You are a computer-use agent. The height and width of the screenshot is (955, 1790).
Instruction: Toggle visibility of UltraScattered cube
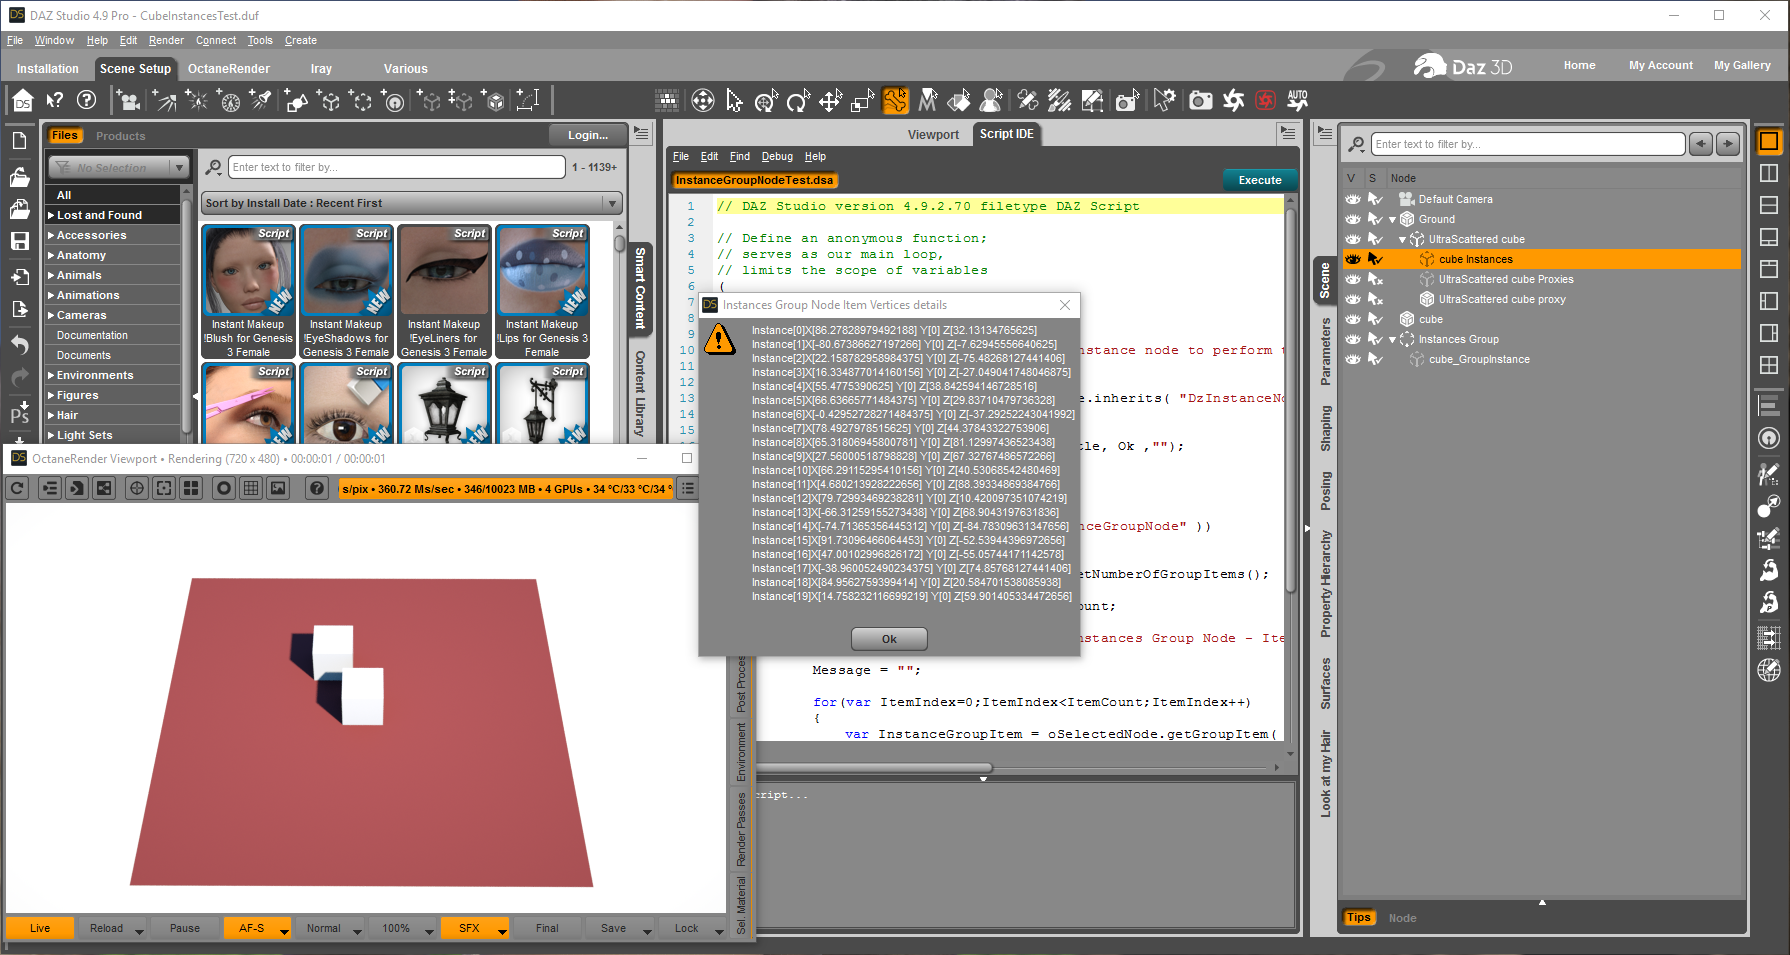(x=1353, y=239)
